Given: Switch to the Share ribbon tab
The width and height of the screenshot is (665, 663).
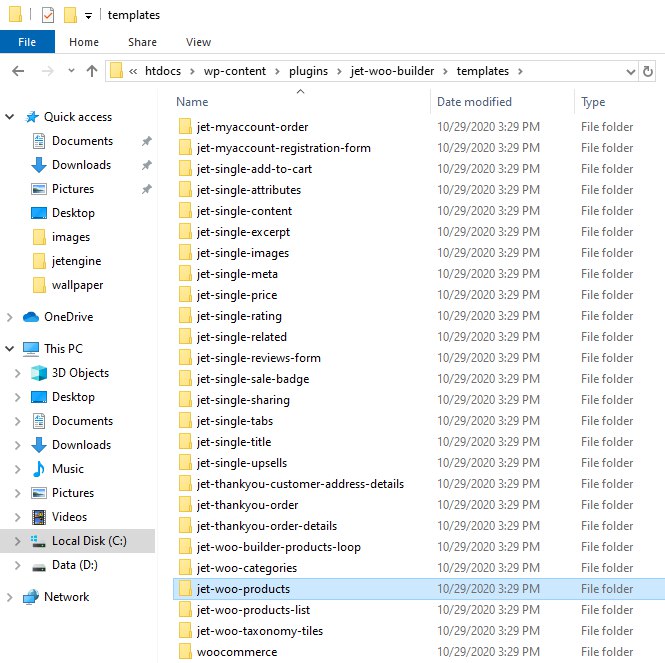Looking at the screenshot, I should coord(142,42).
